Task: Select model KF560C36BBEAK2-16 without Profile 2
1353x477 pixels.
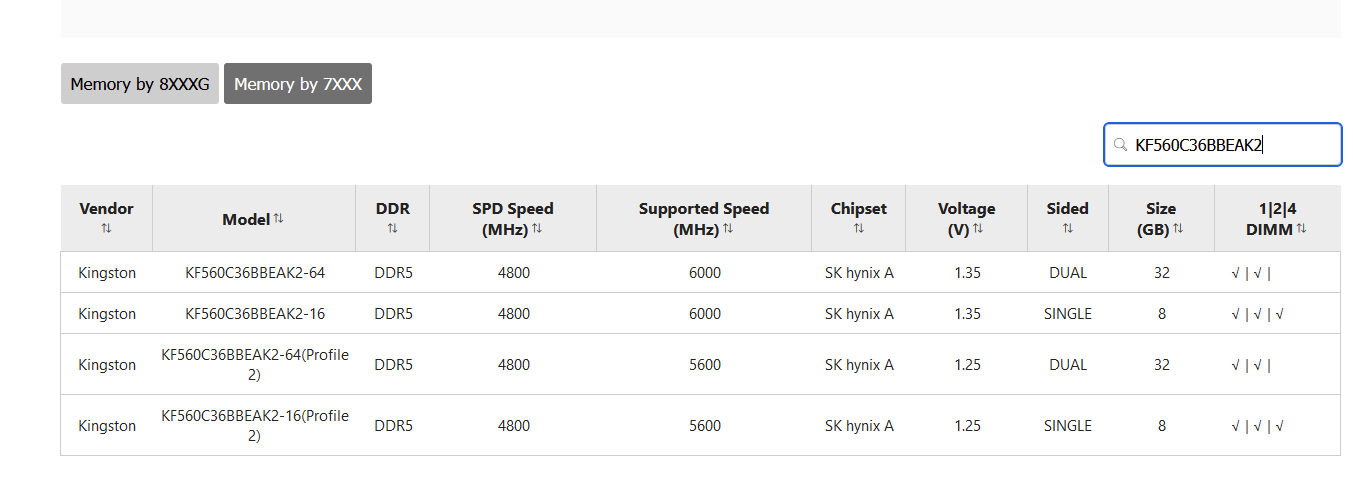Action: pyautogui.click(x=255, y=313)
